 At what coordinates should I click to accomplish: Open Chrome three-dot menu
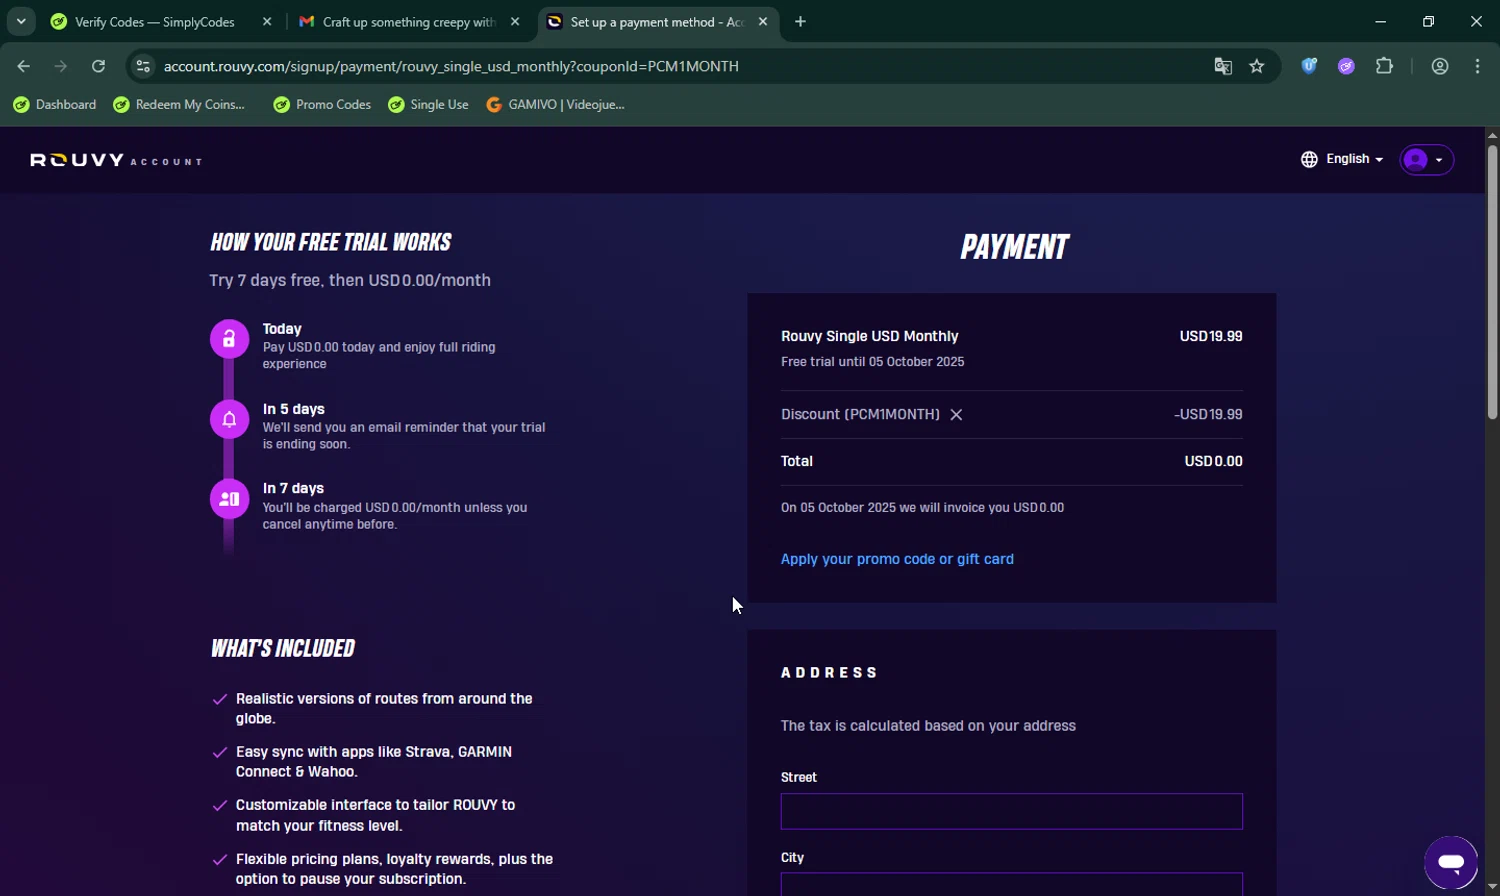coord(1478,66)
